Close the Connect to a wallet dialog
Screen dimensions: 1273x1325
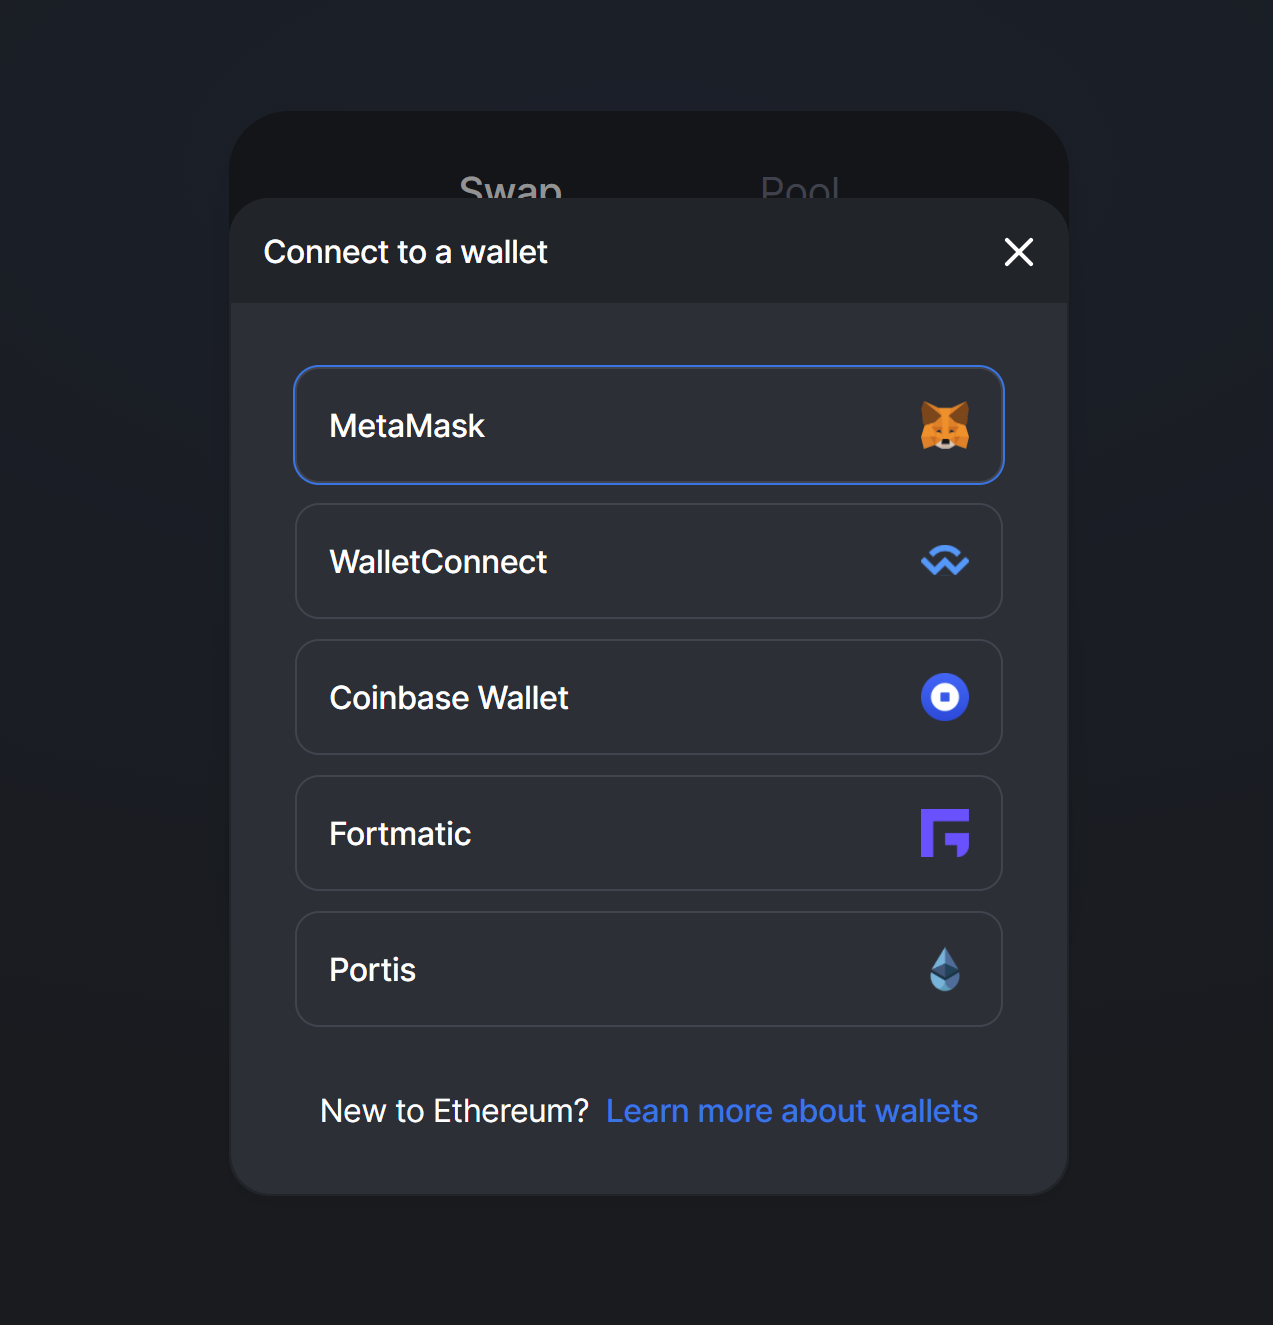1018,252
